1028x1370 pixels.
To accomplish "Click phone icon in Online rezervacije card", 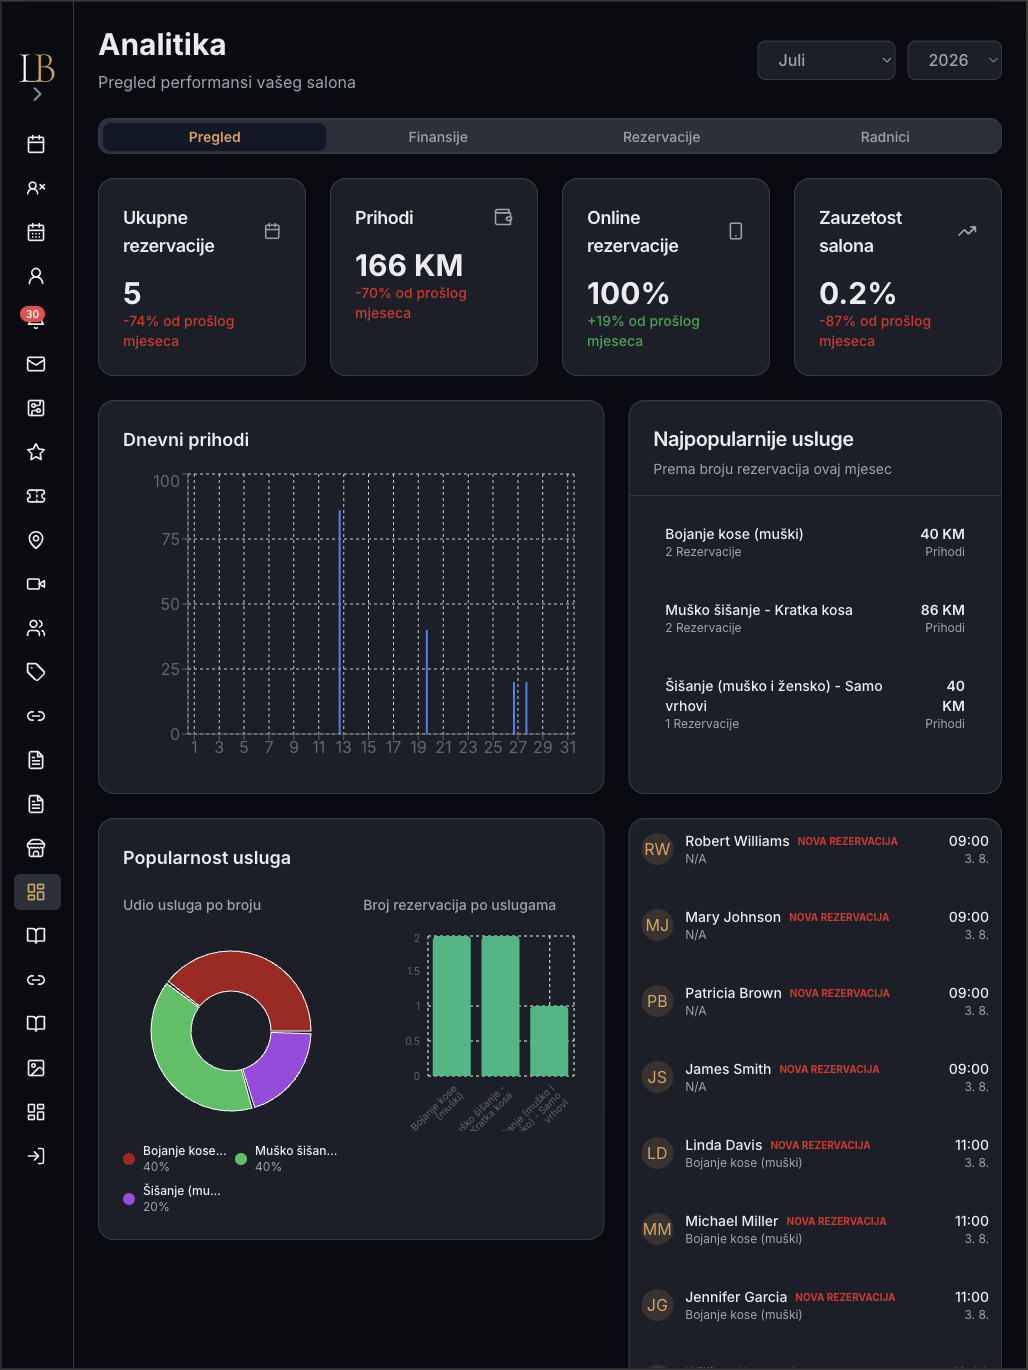I will [x=736, y=231].
